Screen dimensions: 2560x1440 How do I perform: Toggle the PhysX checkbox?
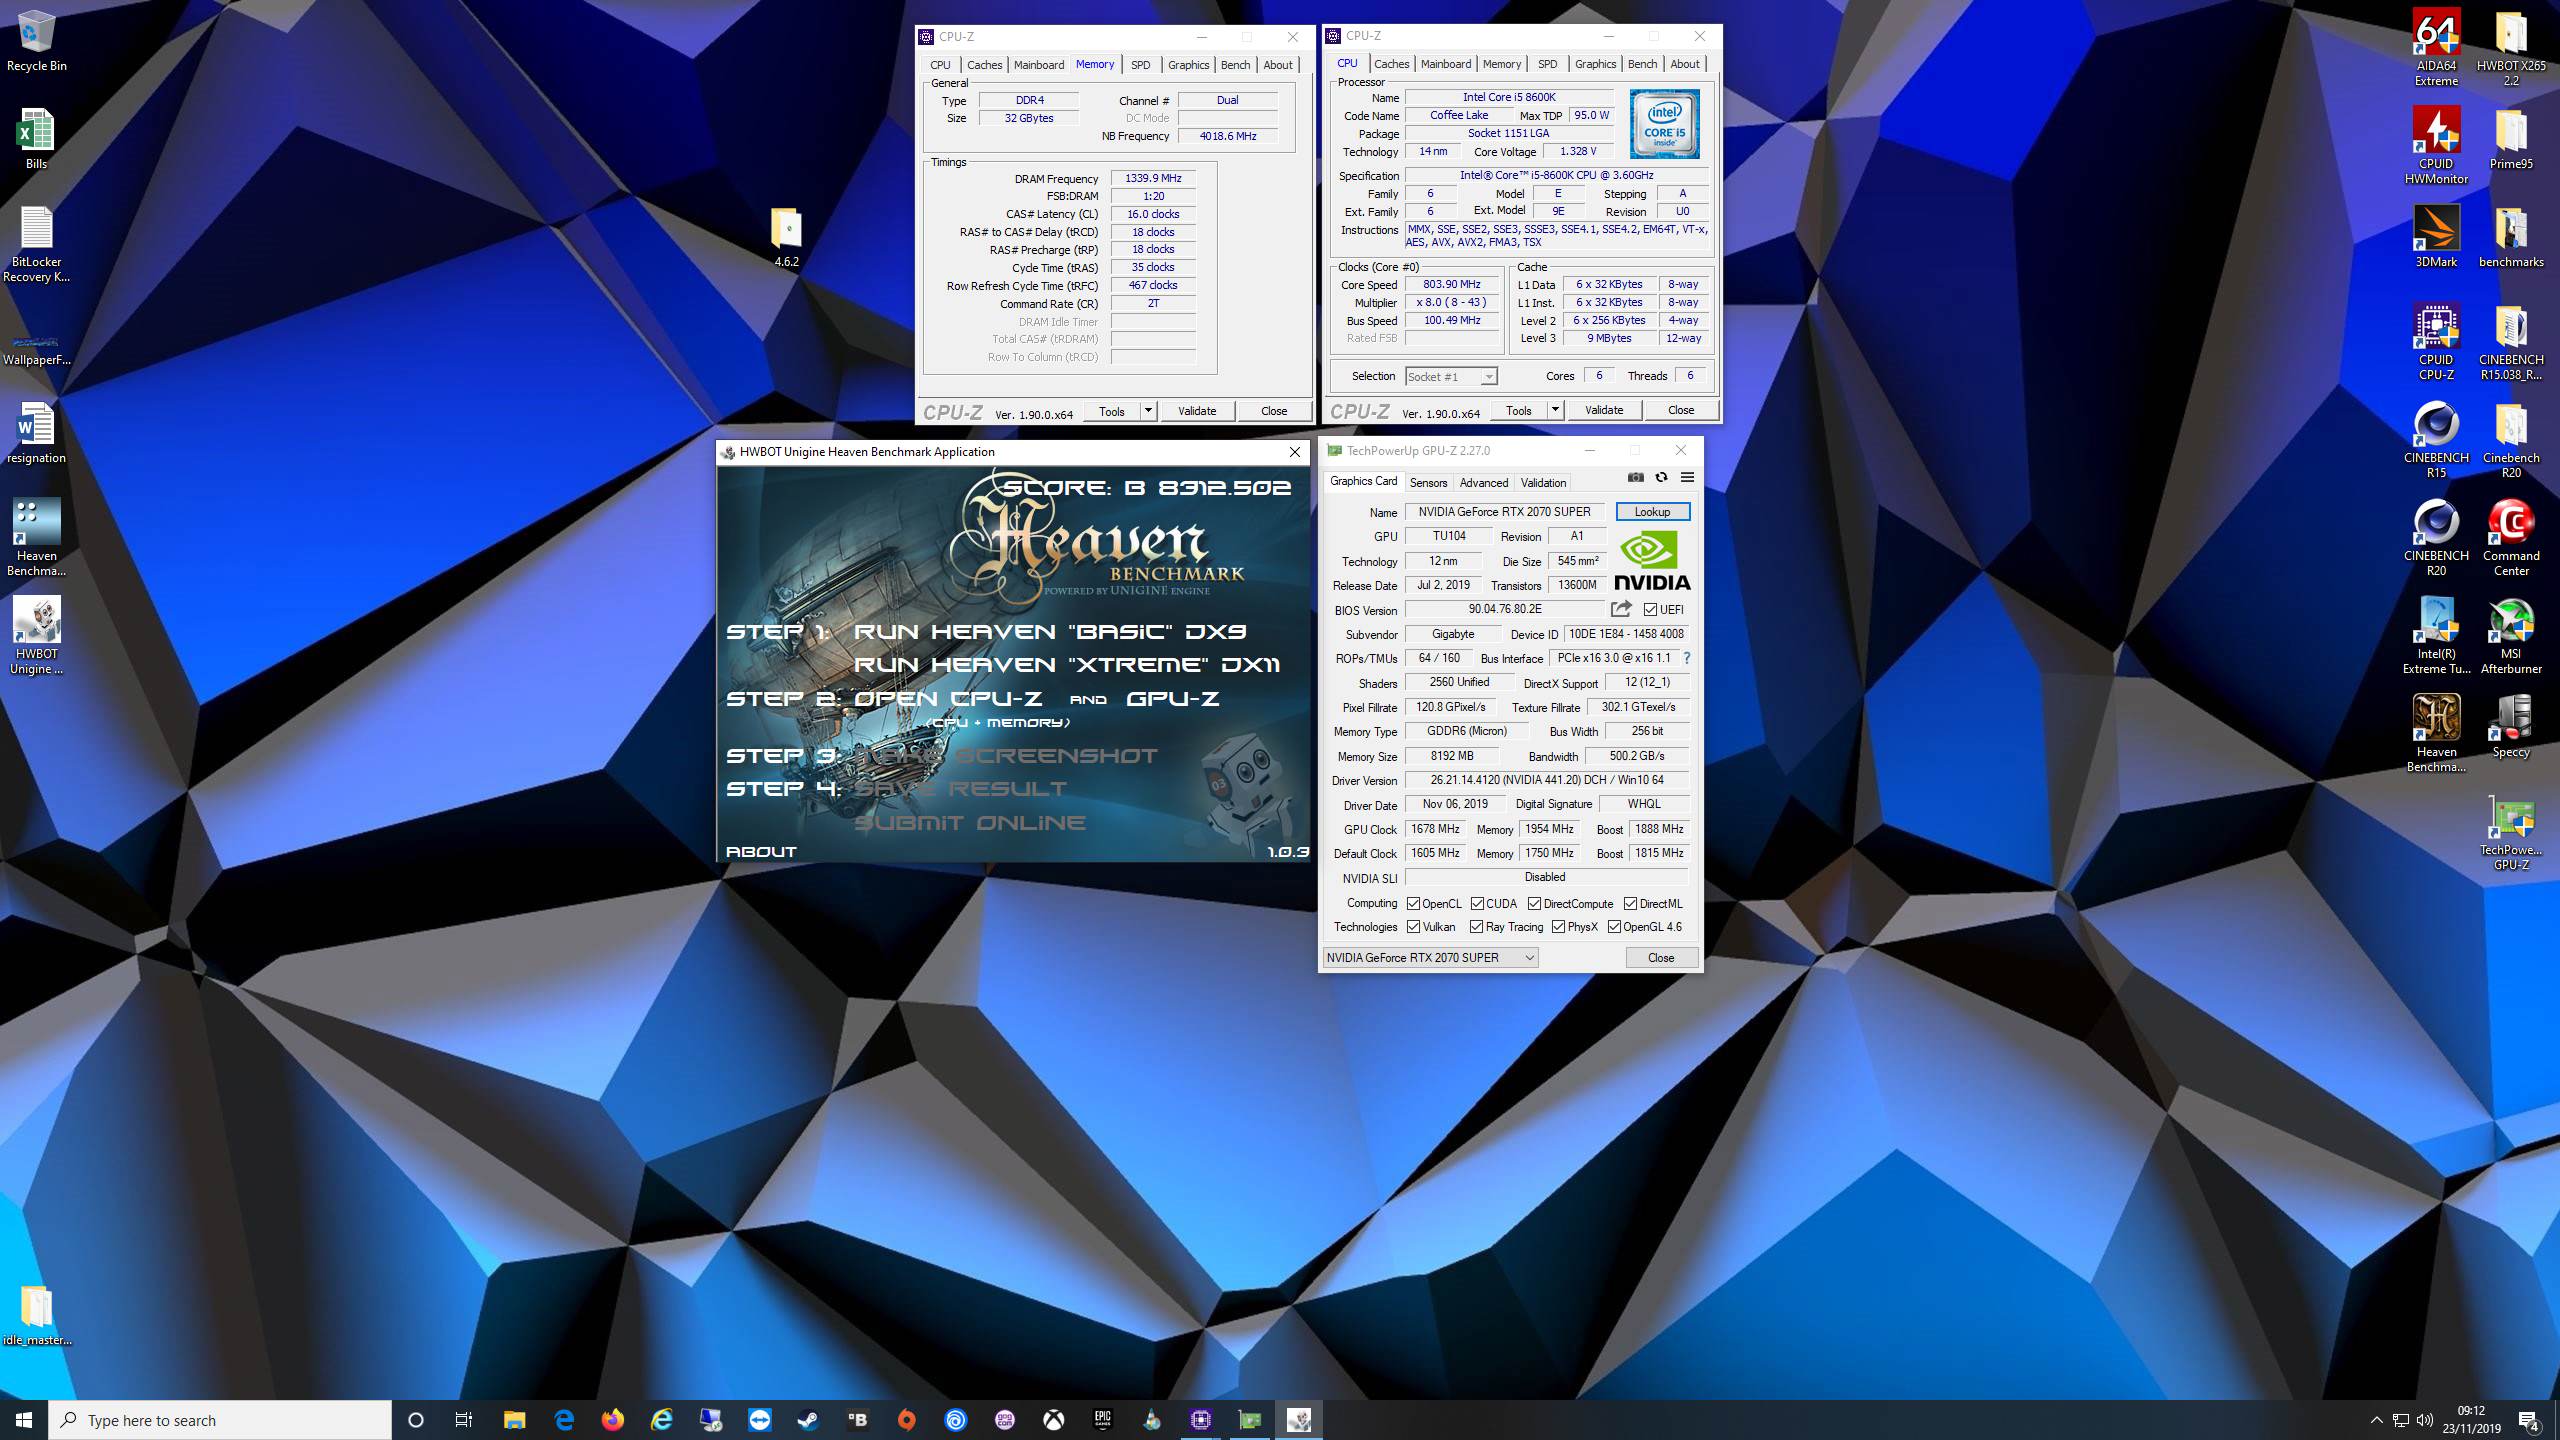1558,927
